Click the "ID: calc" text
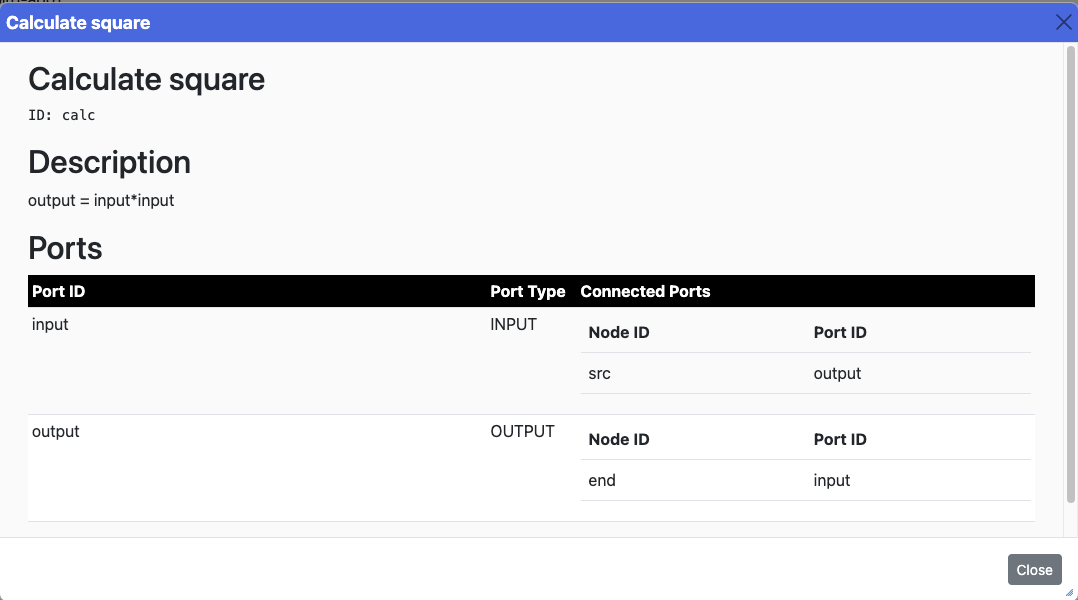 [x=62, y=115]
